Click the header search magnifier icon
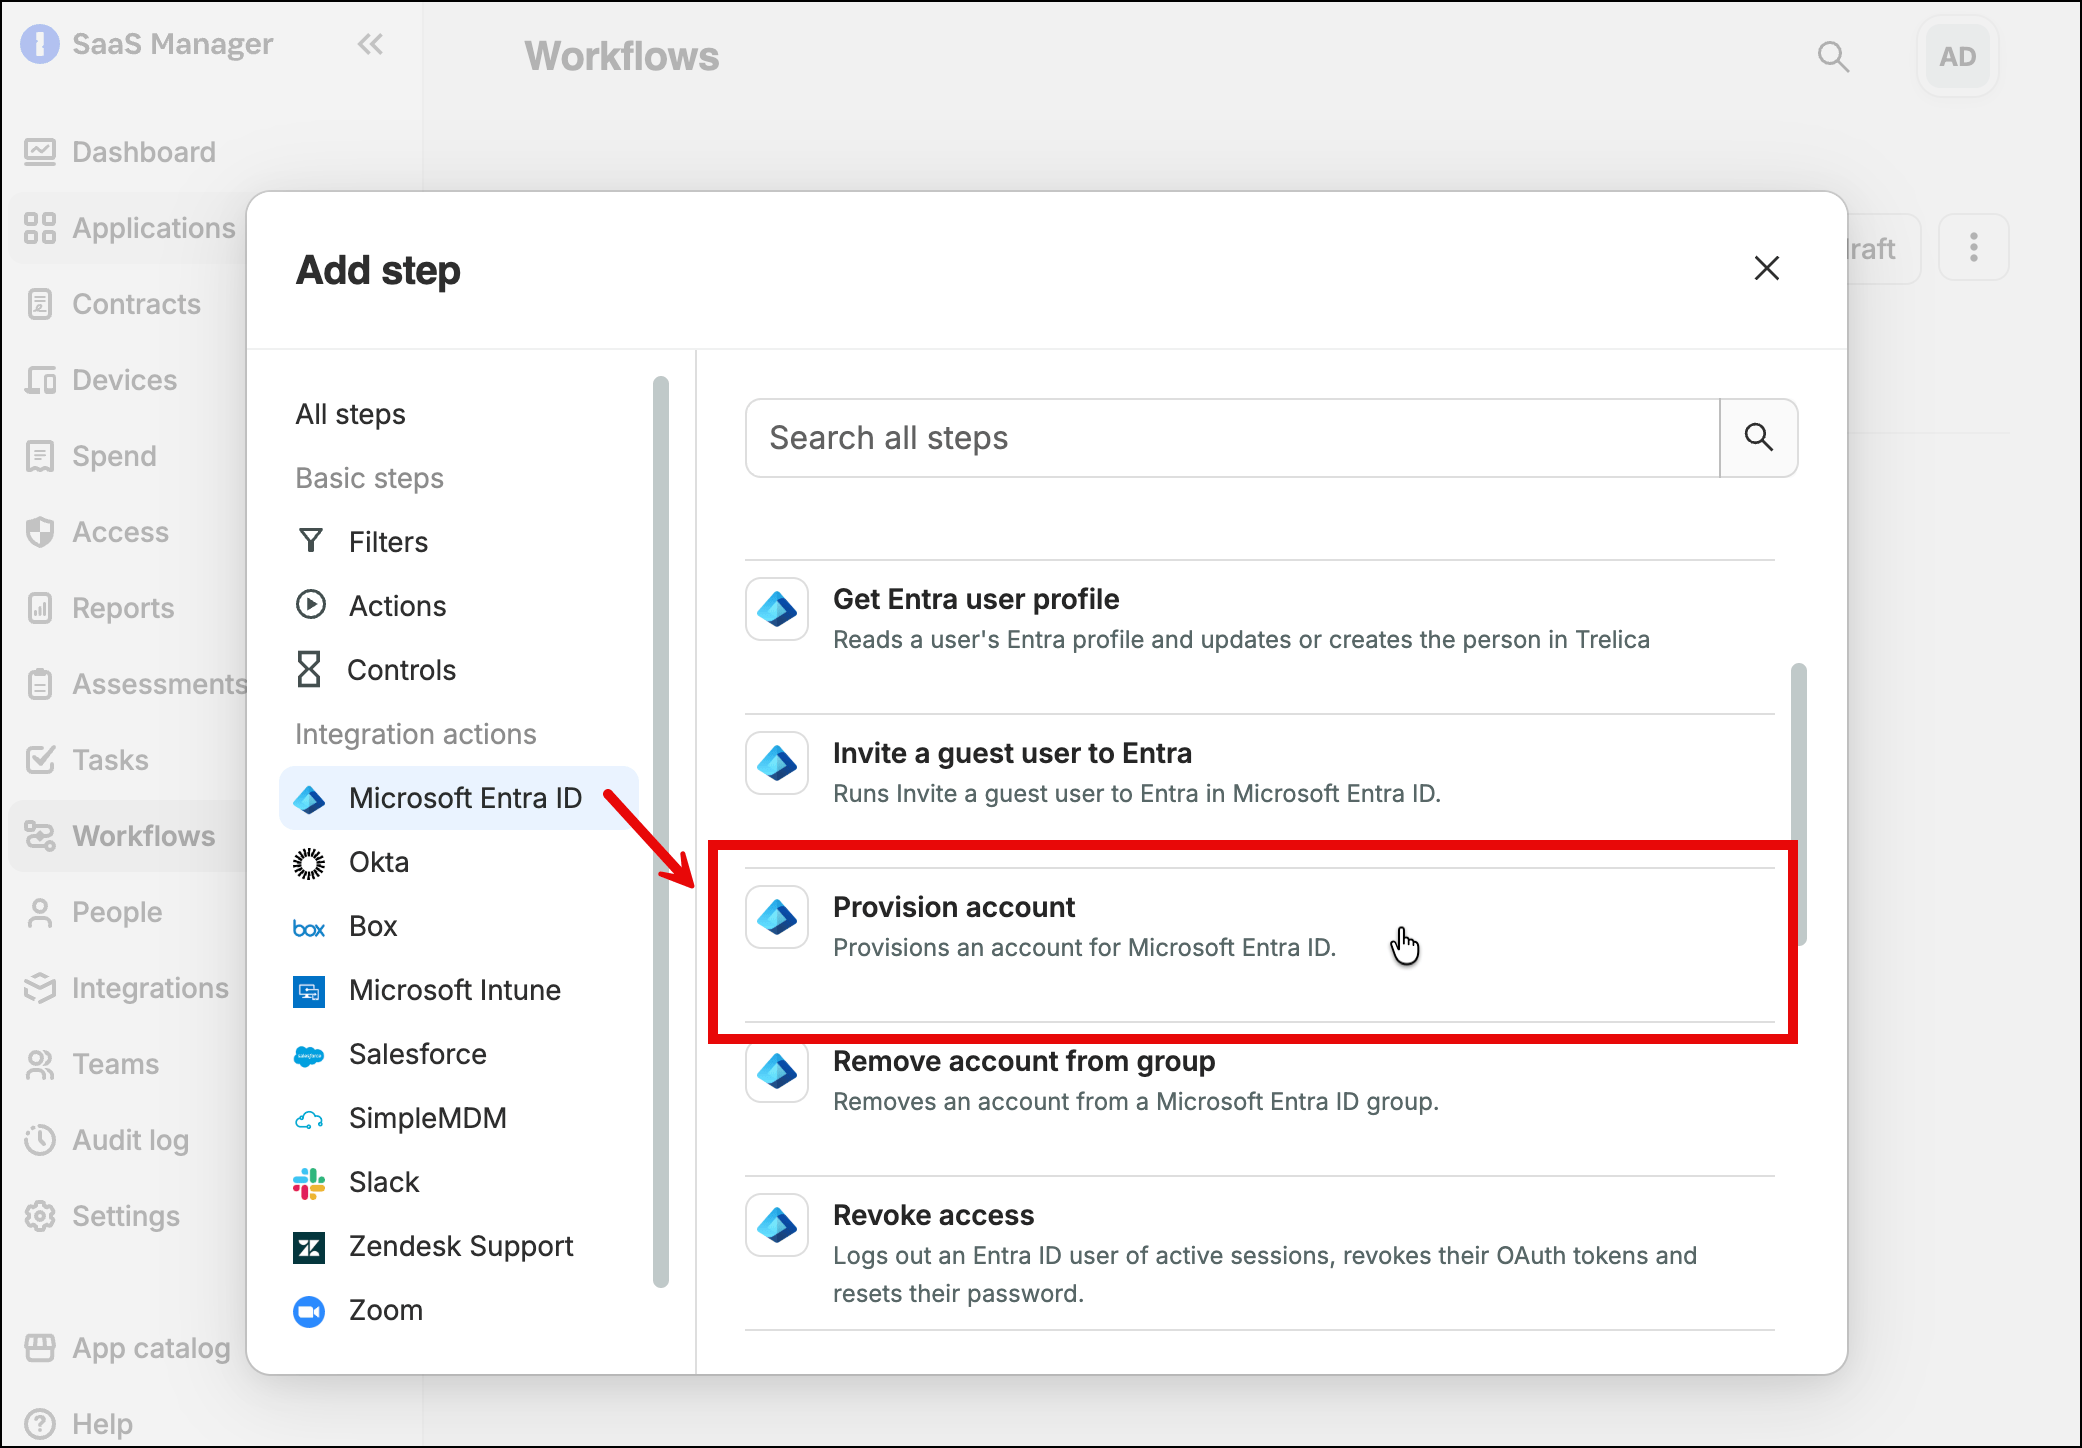Viewport: 2082px width, 1448px height. (x=1833, y=57)
